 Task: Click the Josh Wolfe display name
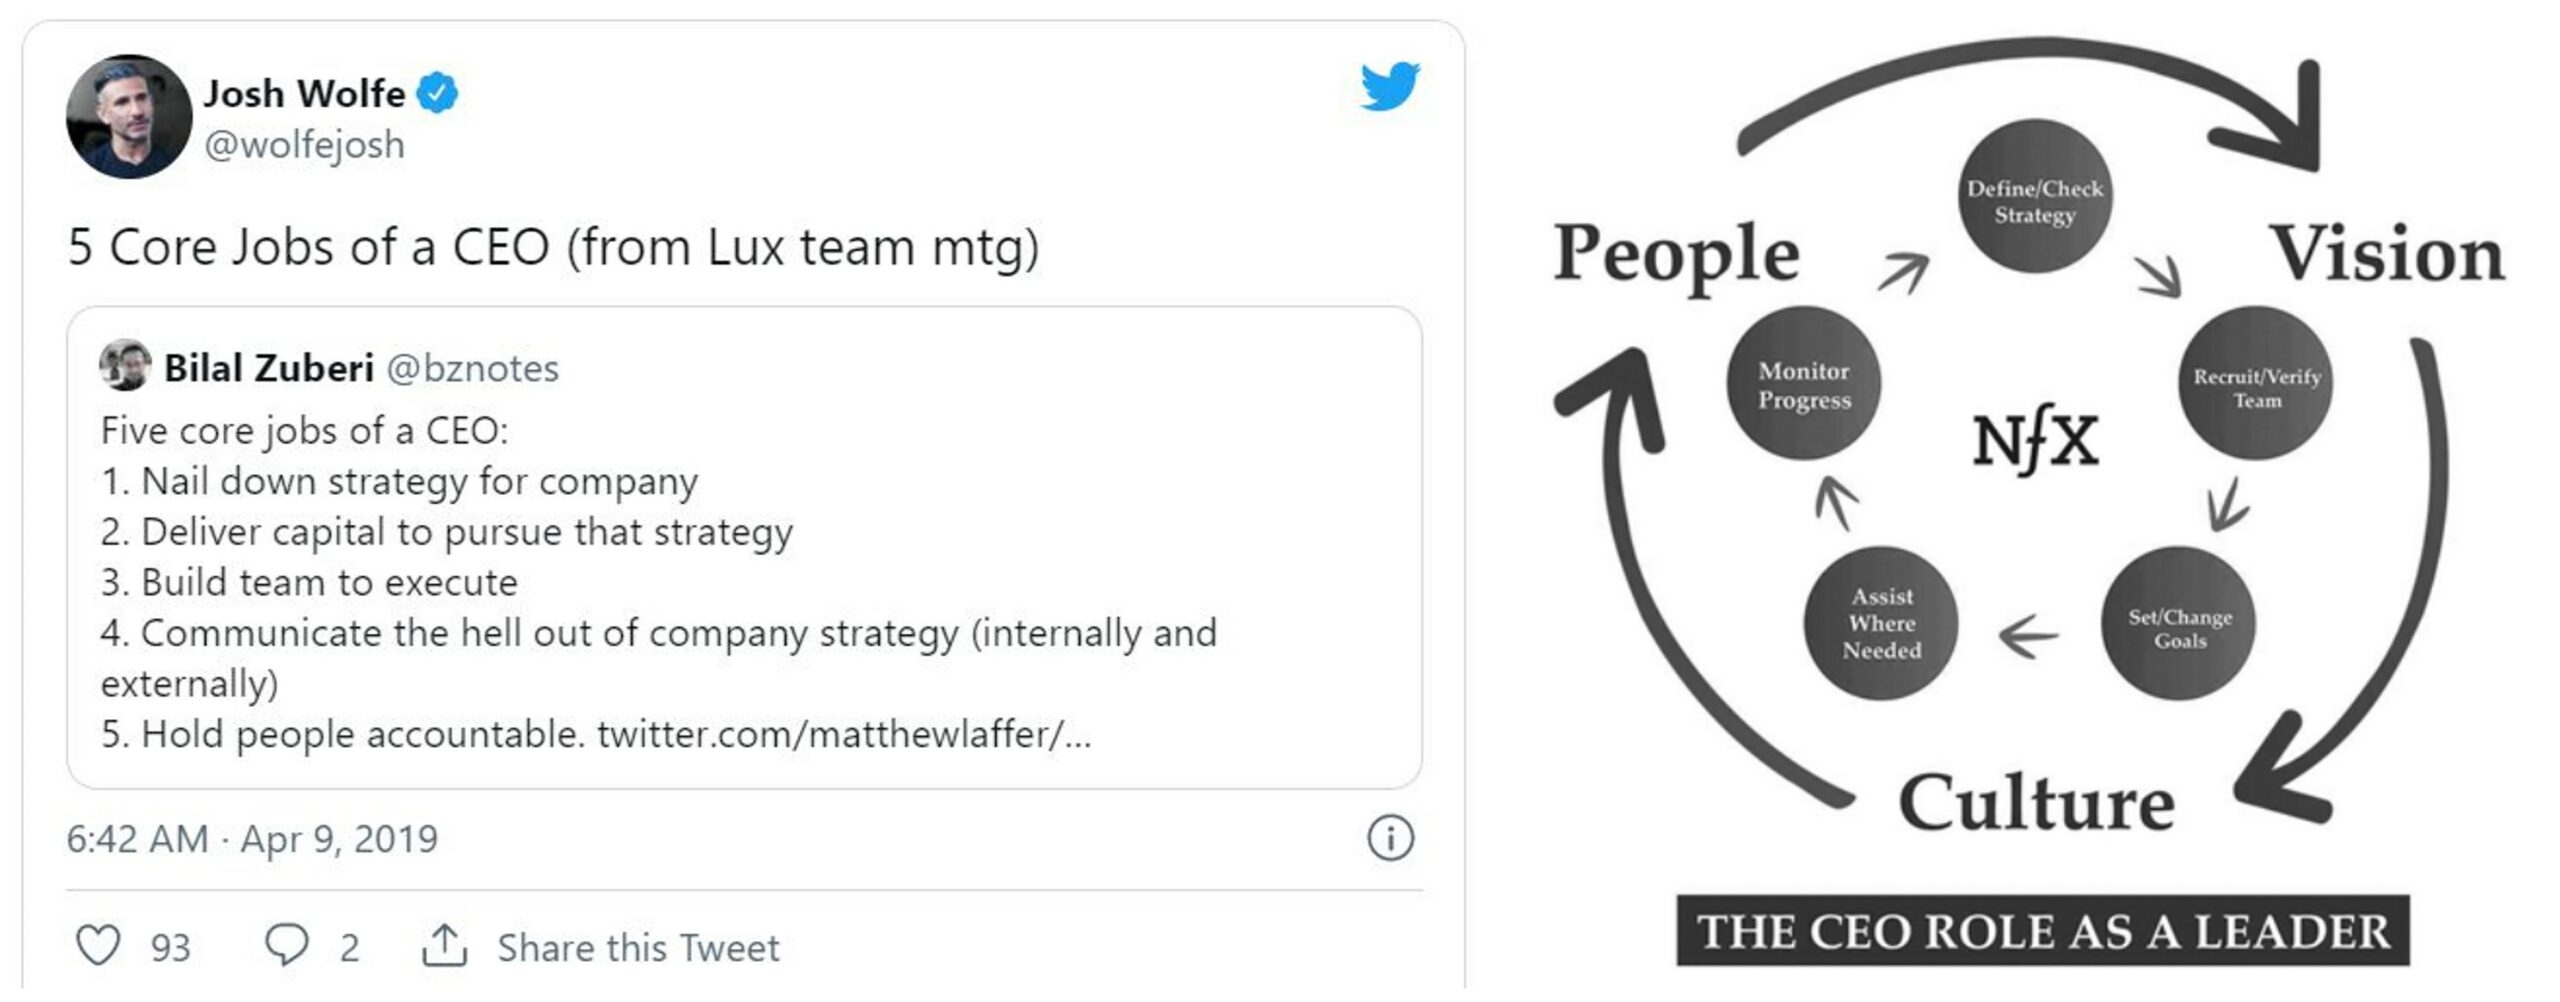pyautogui.click(x=304, y=93)
